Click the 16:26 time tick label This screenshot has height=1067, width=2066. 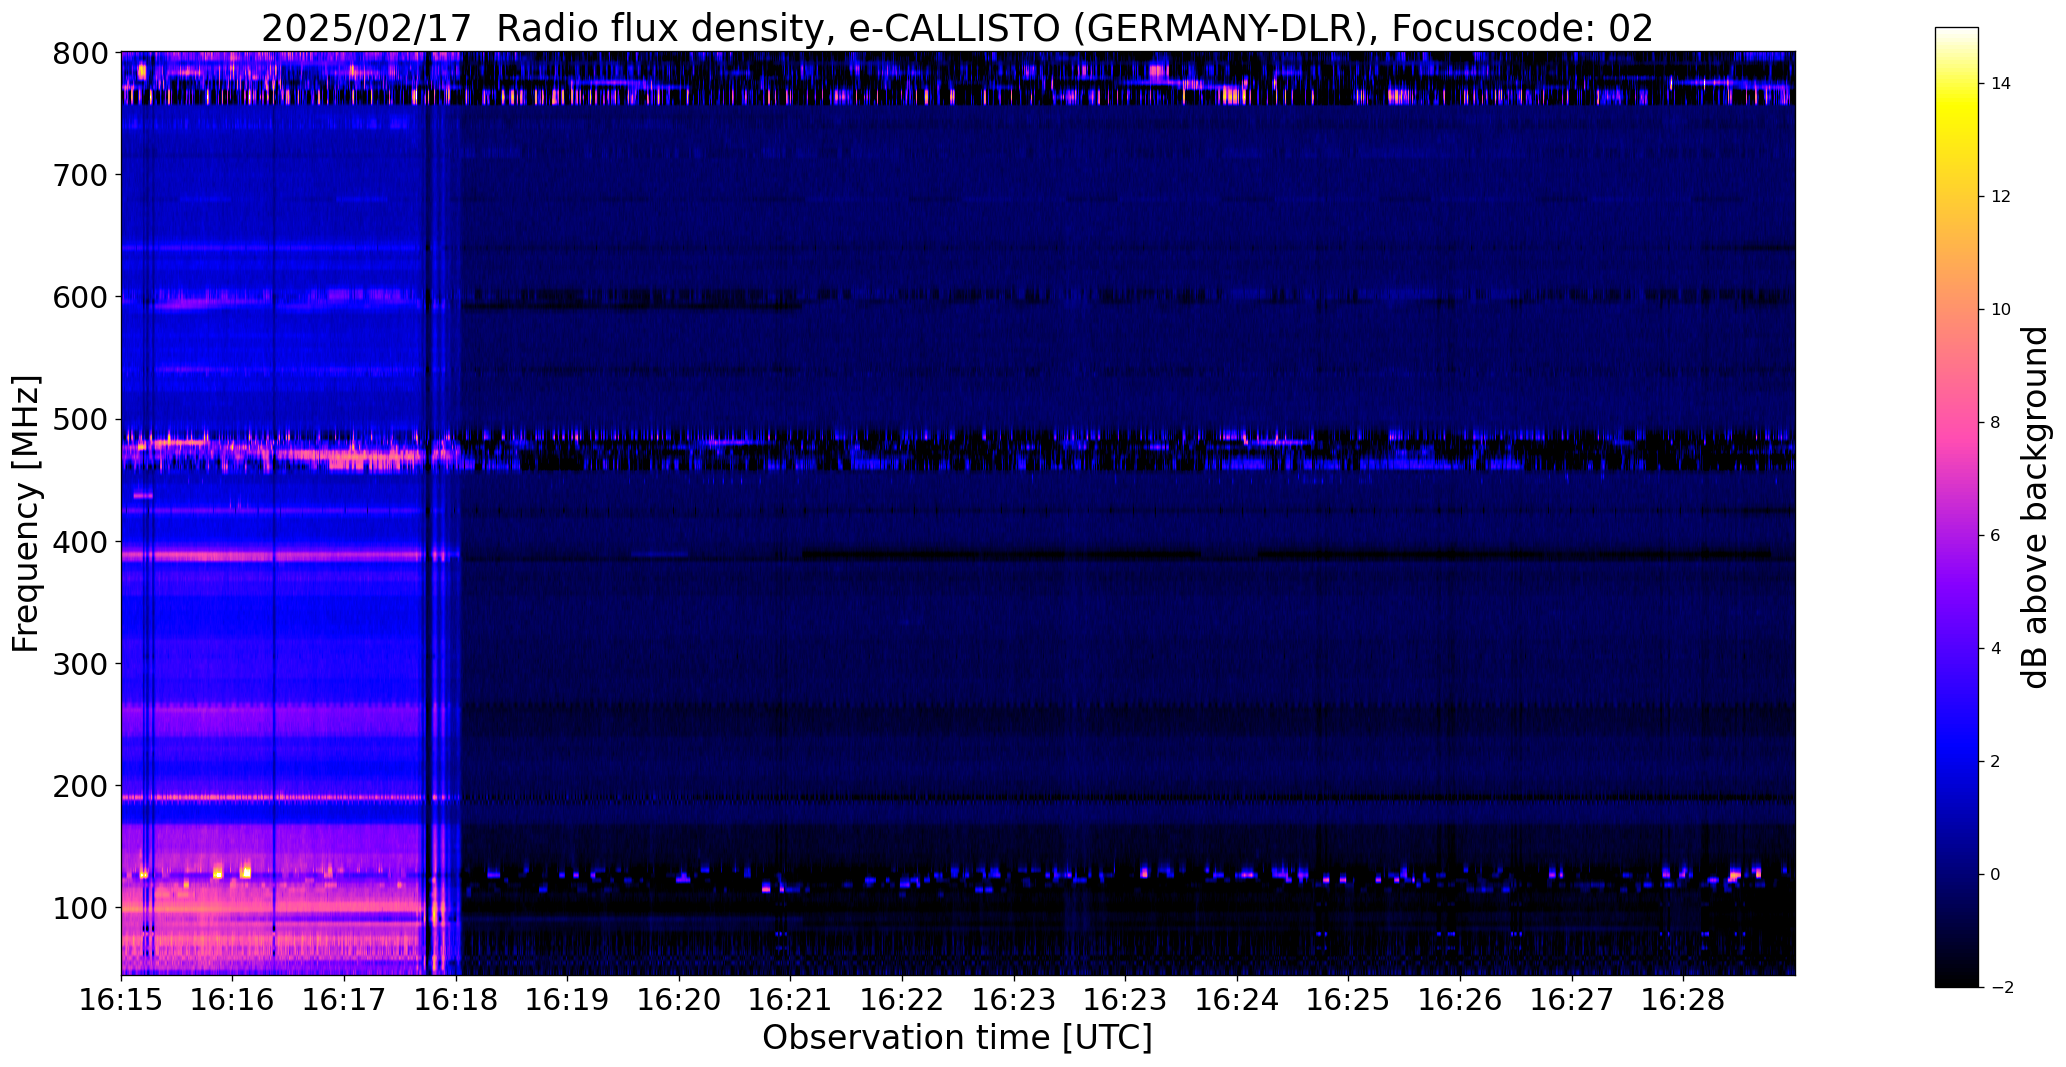click(1460, 1000)
